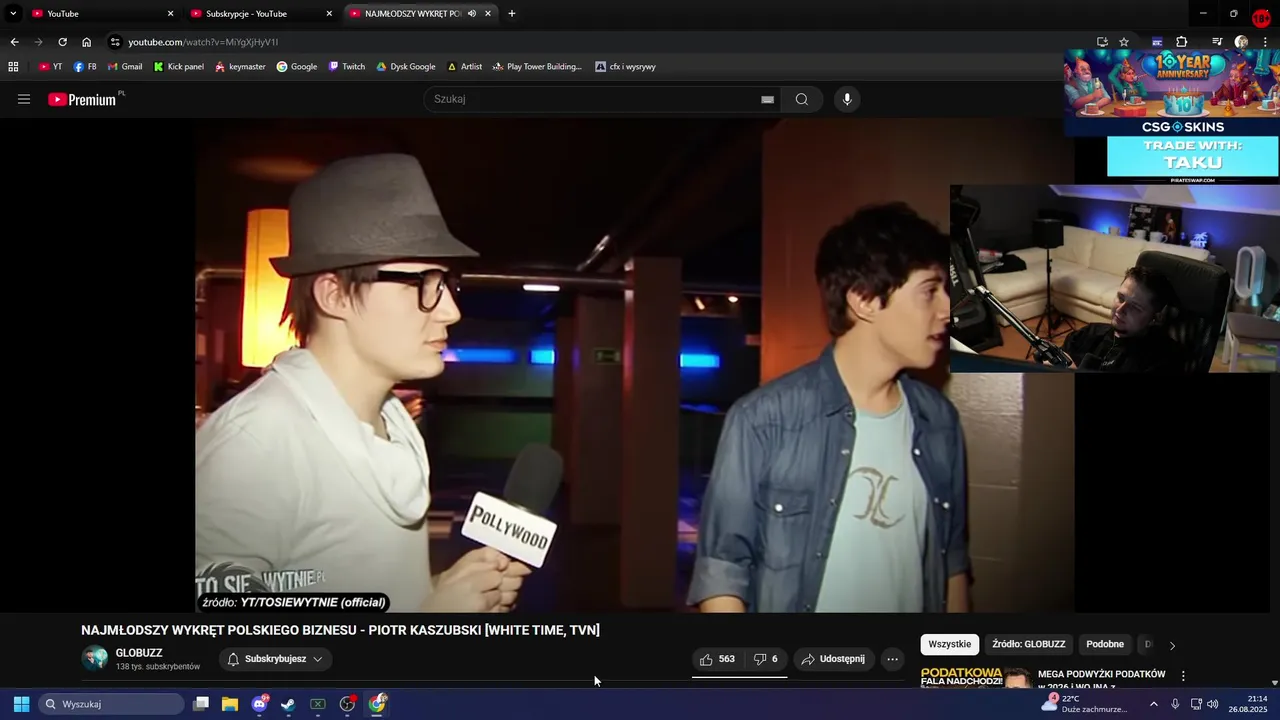Open Xbox Game Bar taskbar icon
Viewport: 1280px width, 720px height.
[x=318, y=704]
